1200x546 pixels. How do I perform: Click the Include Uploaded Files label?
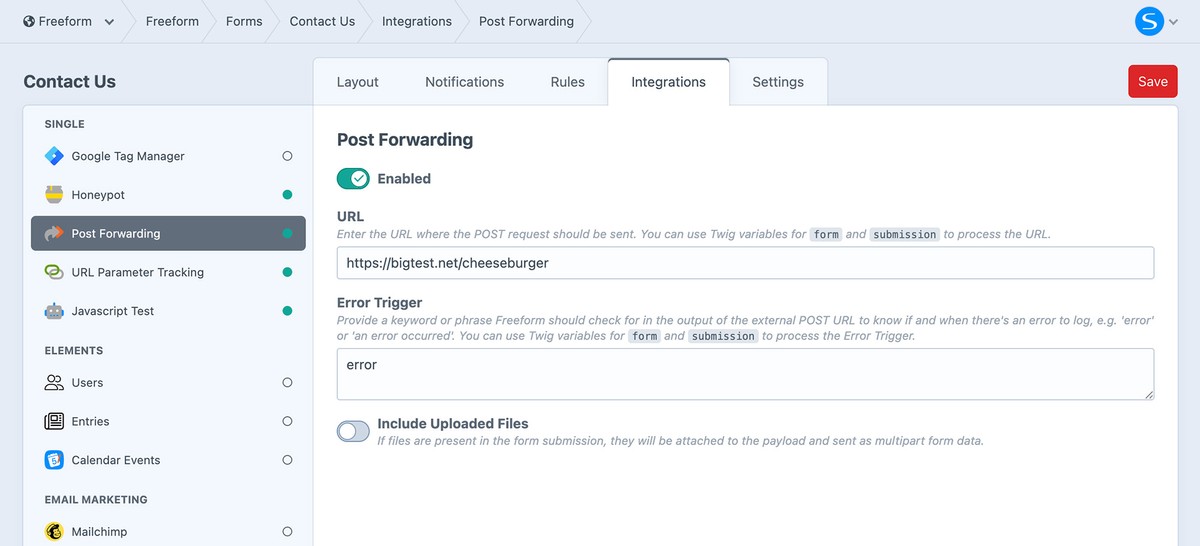click(453, 424)
